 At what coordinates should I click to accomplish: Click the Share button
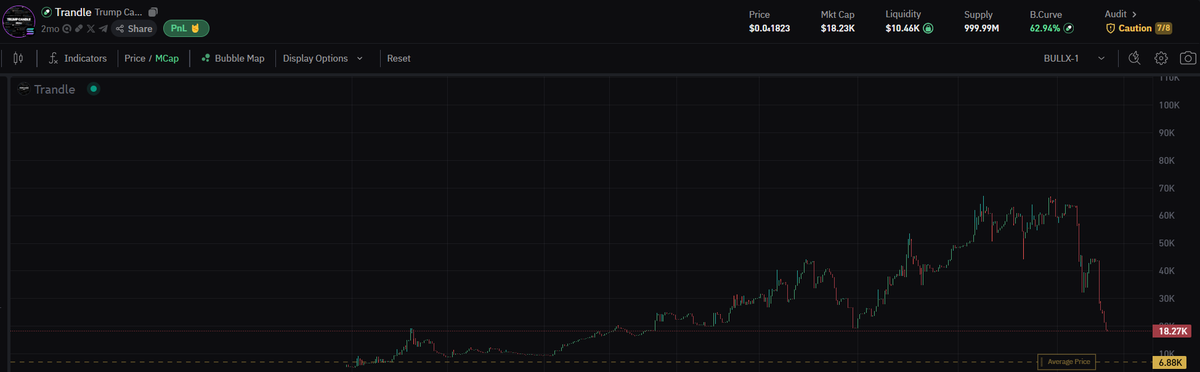pyautogui.click(x=134, y=29)
